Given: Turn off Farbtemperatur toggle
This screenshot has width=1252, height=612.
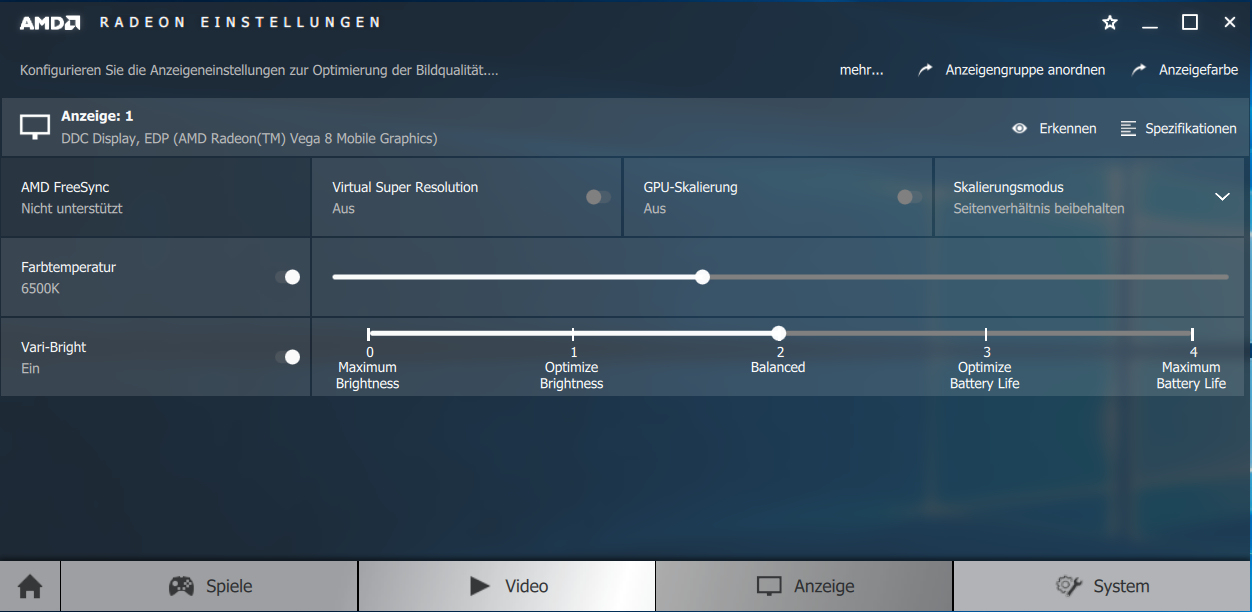Looking at the screenshot, I should [288, 277].
